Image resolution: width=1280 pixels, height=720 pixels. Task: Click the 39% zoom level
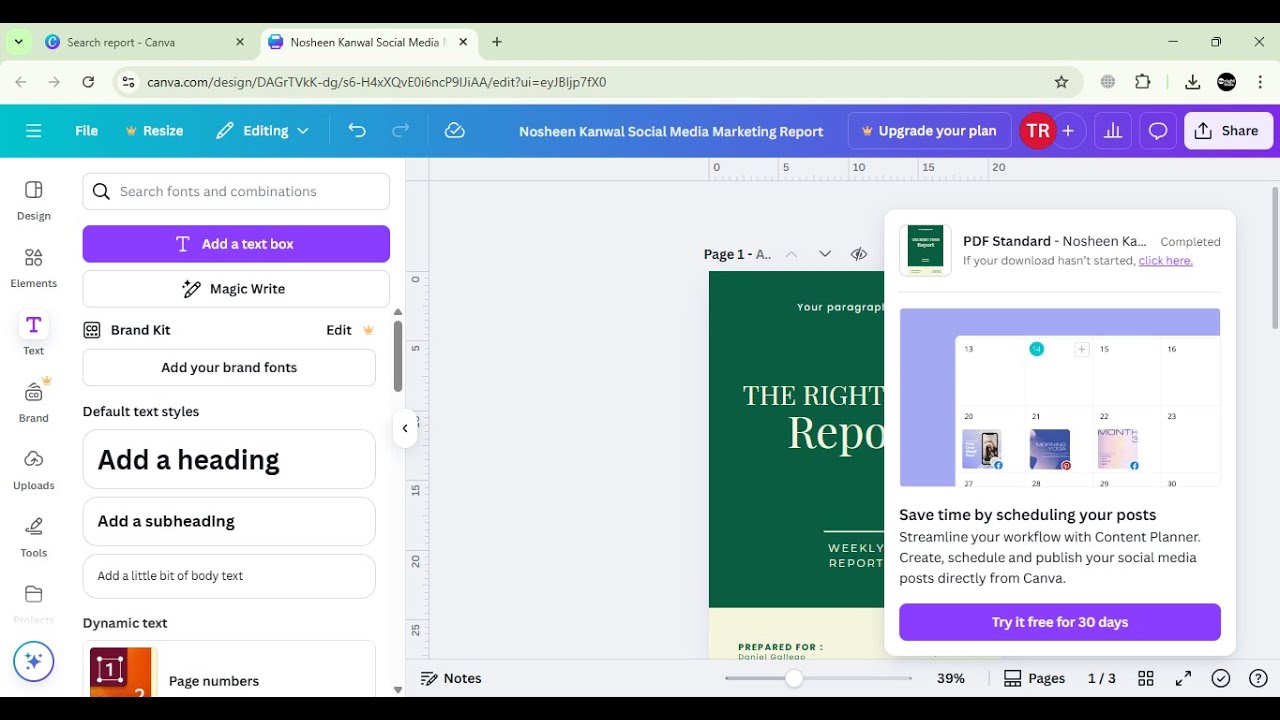point(951,678)
